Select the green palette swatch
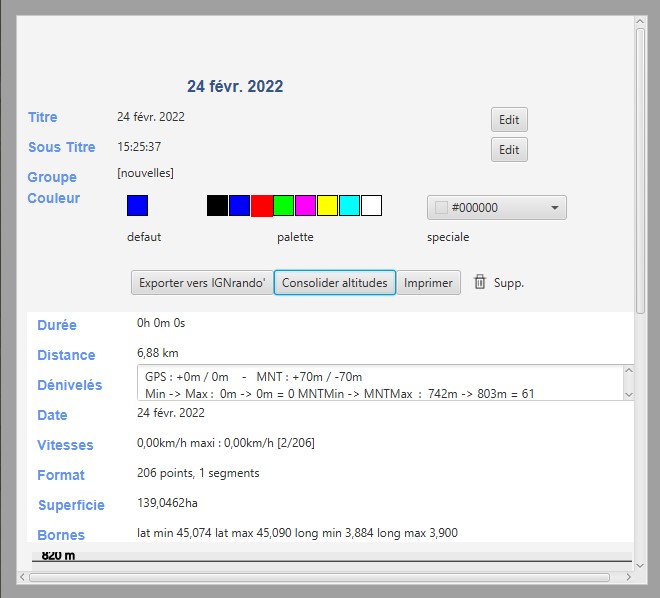The image size is (660, 598). 284,206
